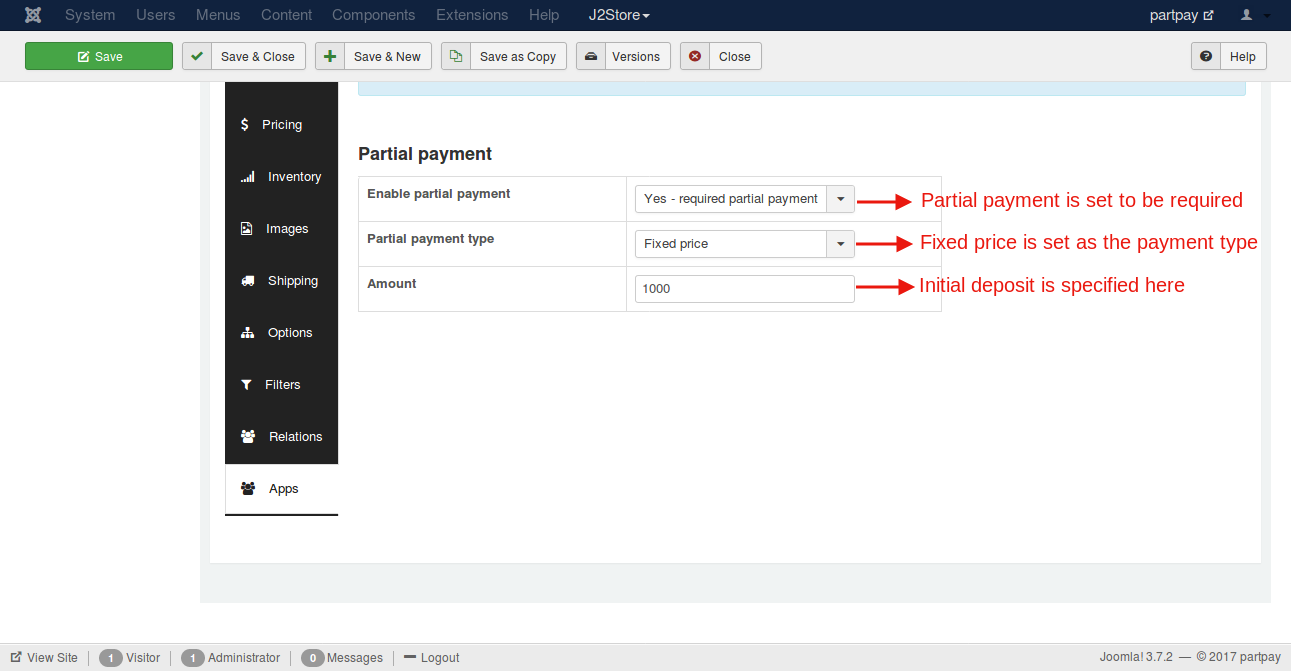Image resolution: width=1291 pixels, height=671 pixels.
Task: Click the Enable partial payment label
Action: click(x=439, y=194)
